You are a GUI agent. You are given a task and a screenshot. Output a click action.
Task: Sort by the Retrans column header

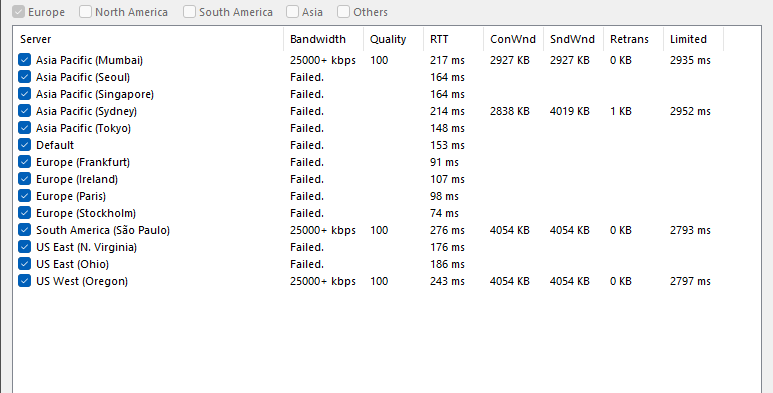tap(633, 39)
